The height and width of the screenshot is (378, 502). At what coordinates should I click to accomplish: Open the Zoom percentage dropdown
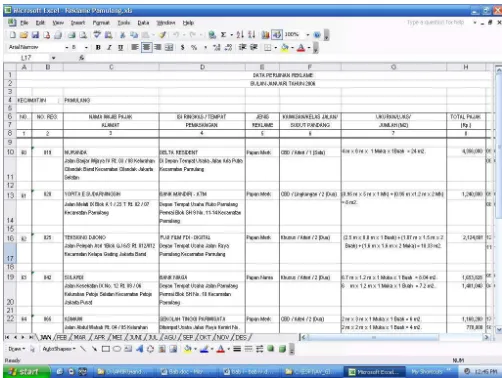click(x=308, y=35)
